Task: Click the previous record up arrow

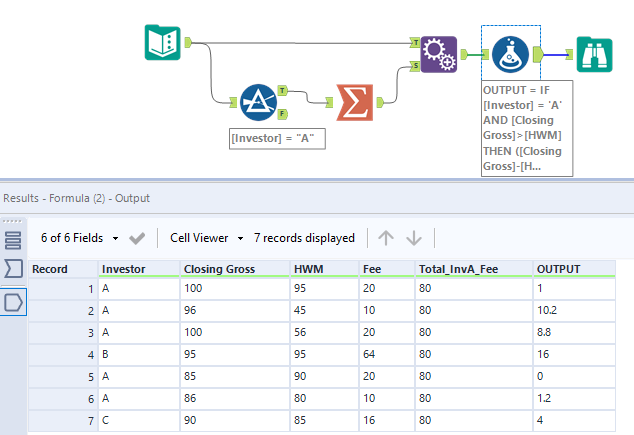Action: [x=386, y=238]
